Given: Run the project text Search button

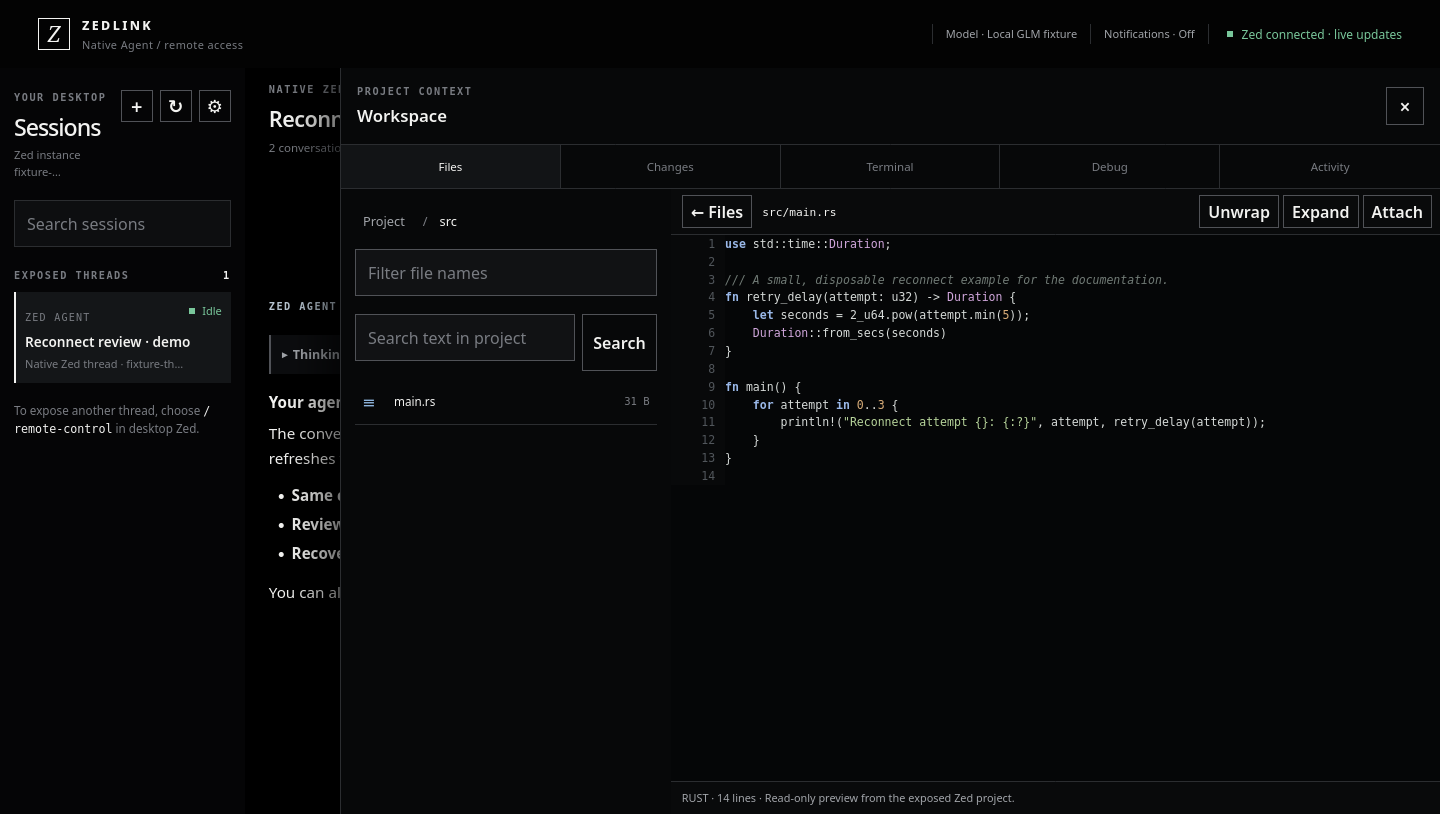Looking at the screenshot, I should tap(619, 343).
